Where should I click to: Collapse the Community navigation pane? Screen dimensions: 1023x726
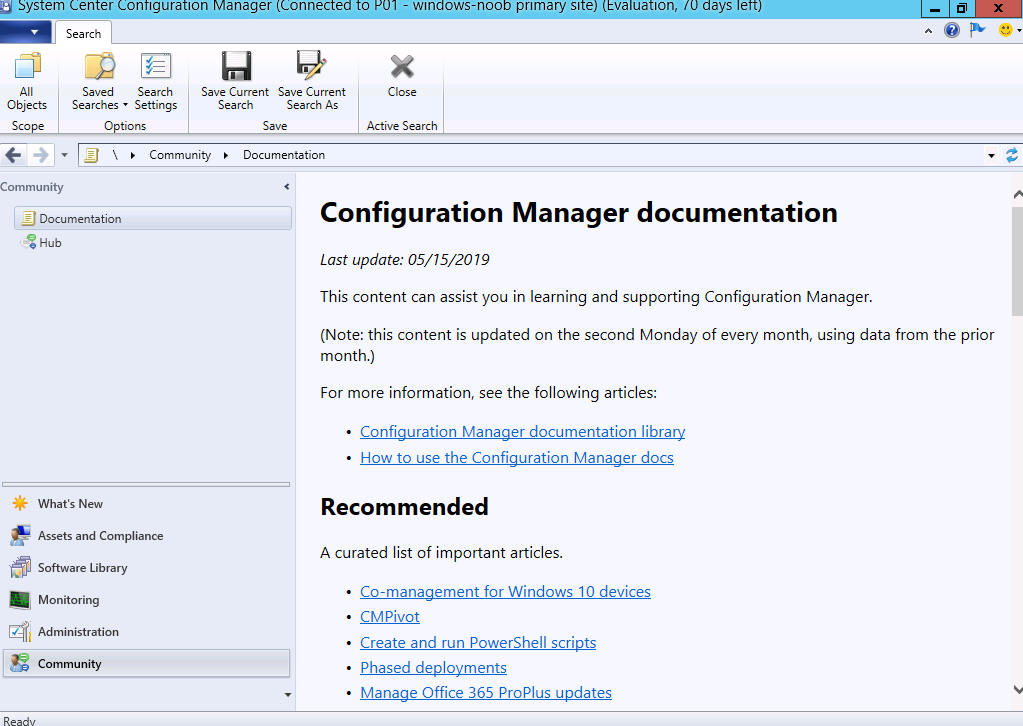(x=286, y=187)
